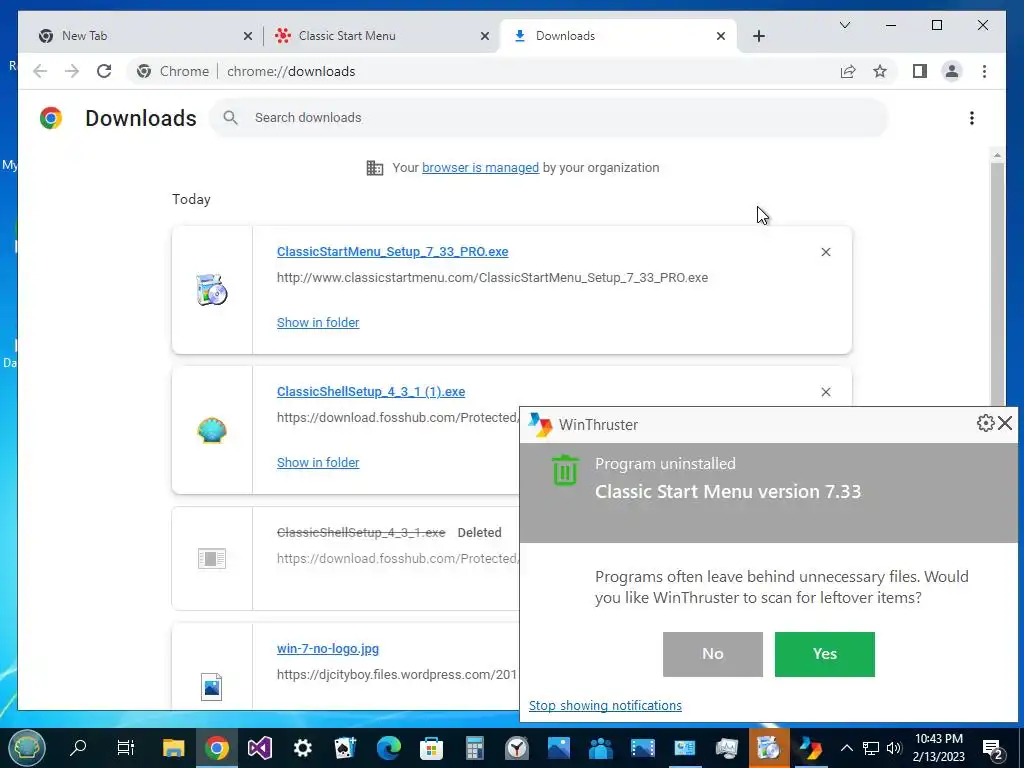Viewport: 1024px width, 768px height.
Task: Open Microsoft Store from taskbar
Action: (x=431, y=747)
